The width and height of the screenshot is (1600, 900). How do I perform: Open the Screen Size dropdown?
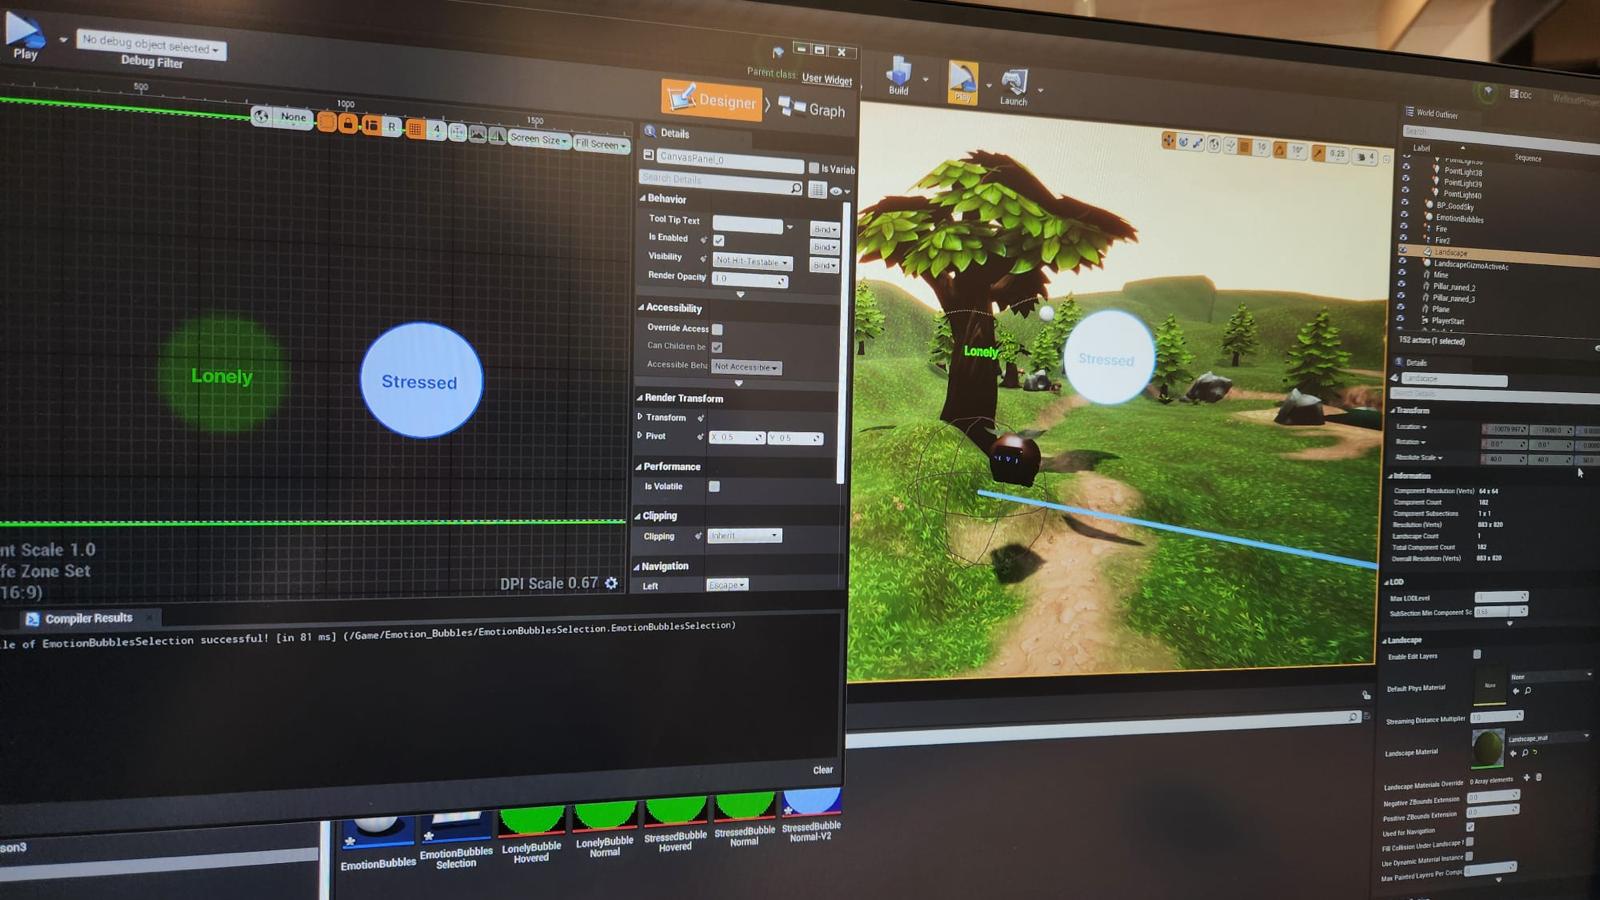point(539,139)
